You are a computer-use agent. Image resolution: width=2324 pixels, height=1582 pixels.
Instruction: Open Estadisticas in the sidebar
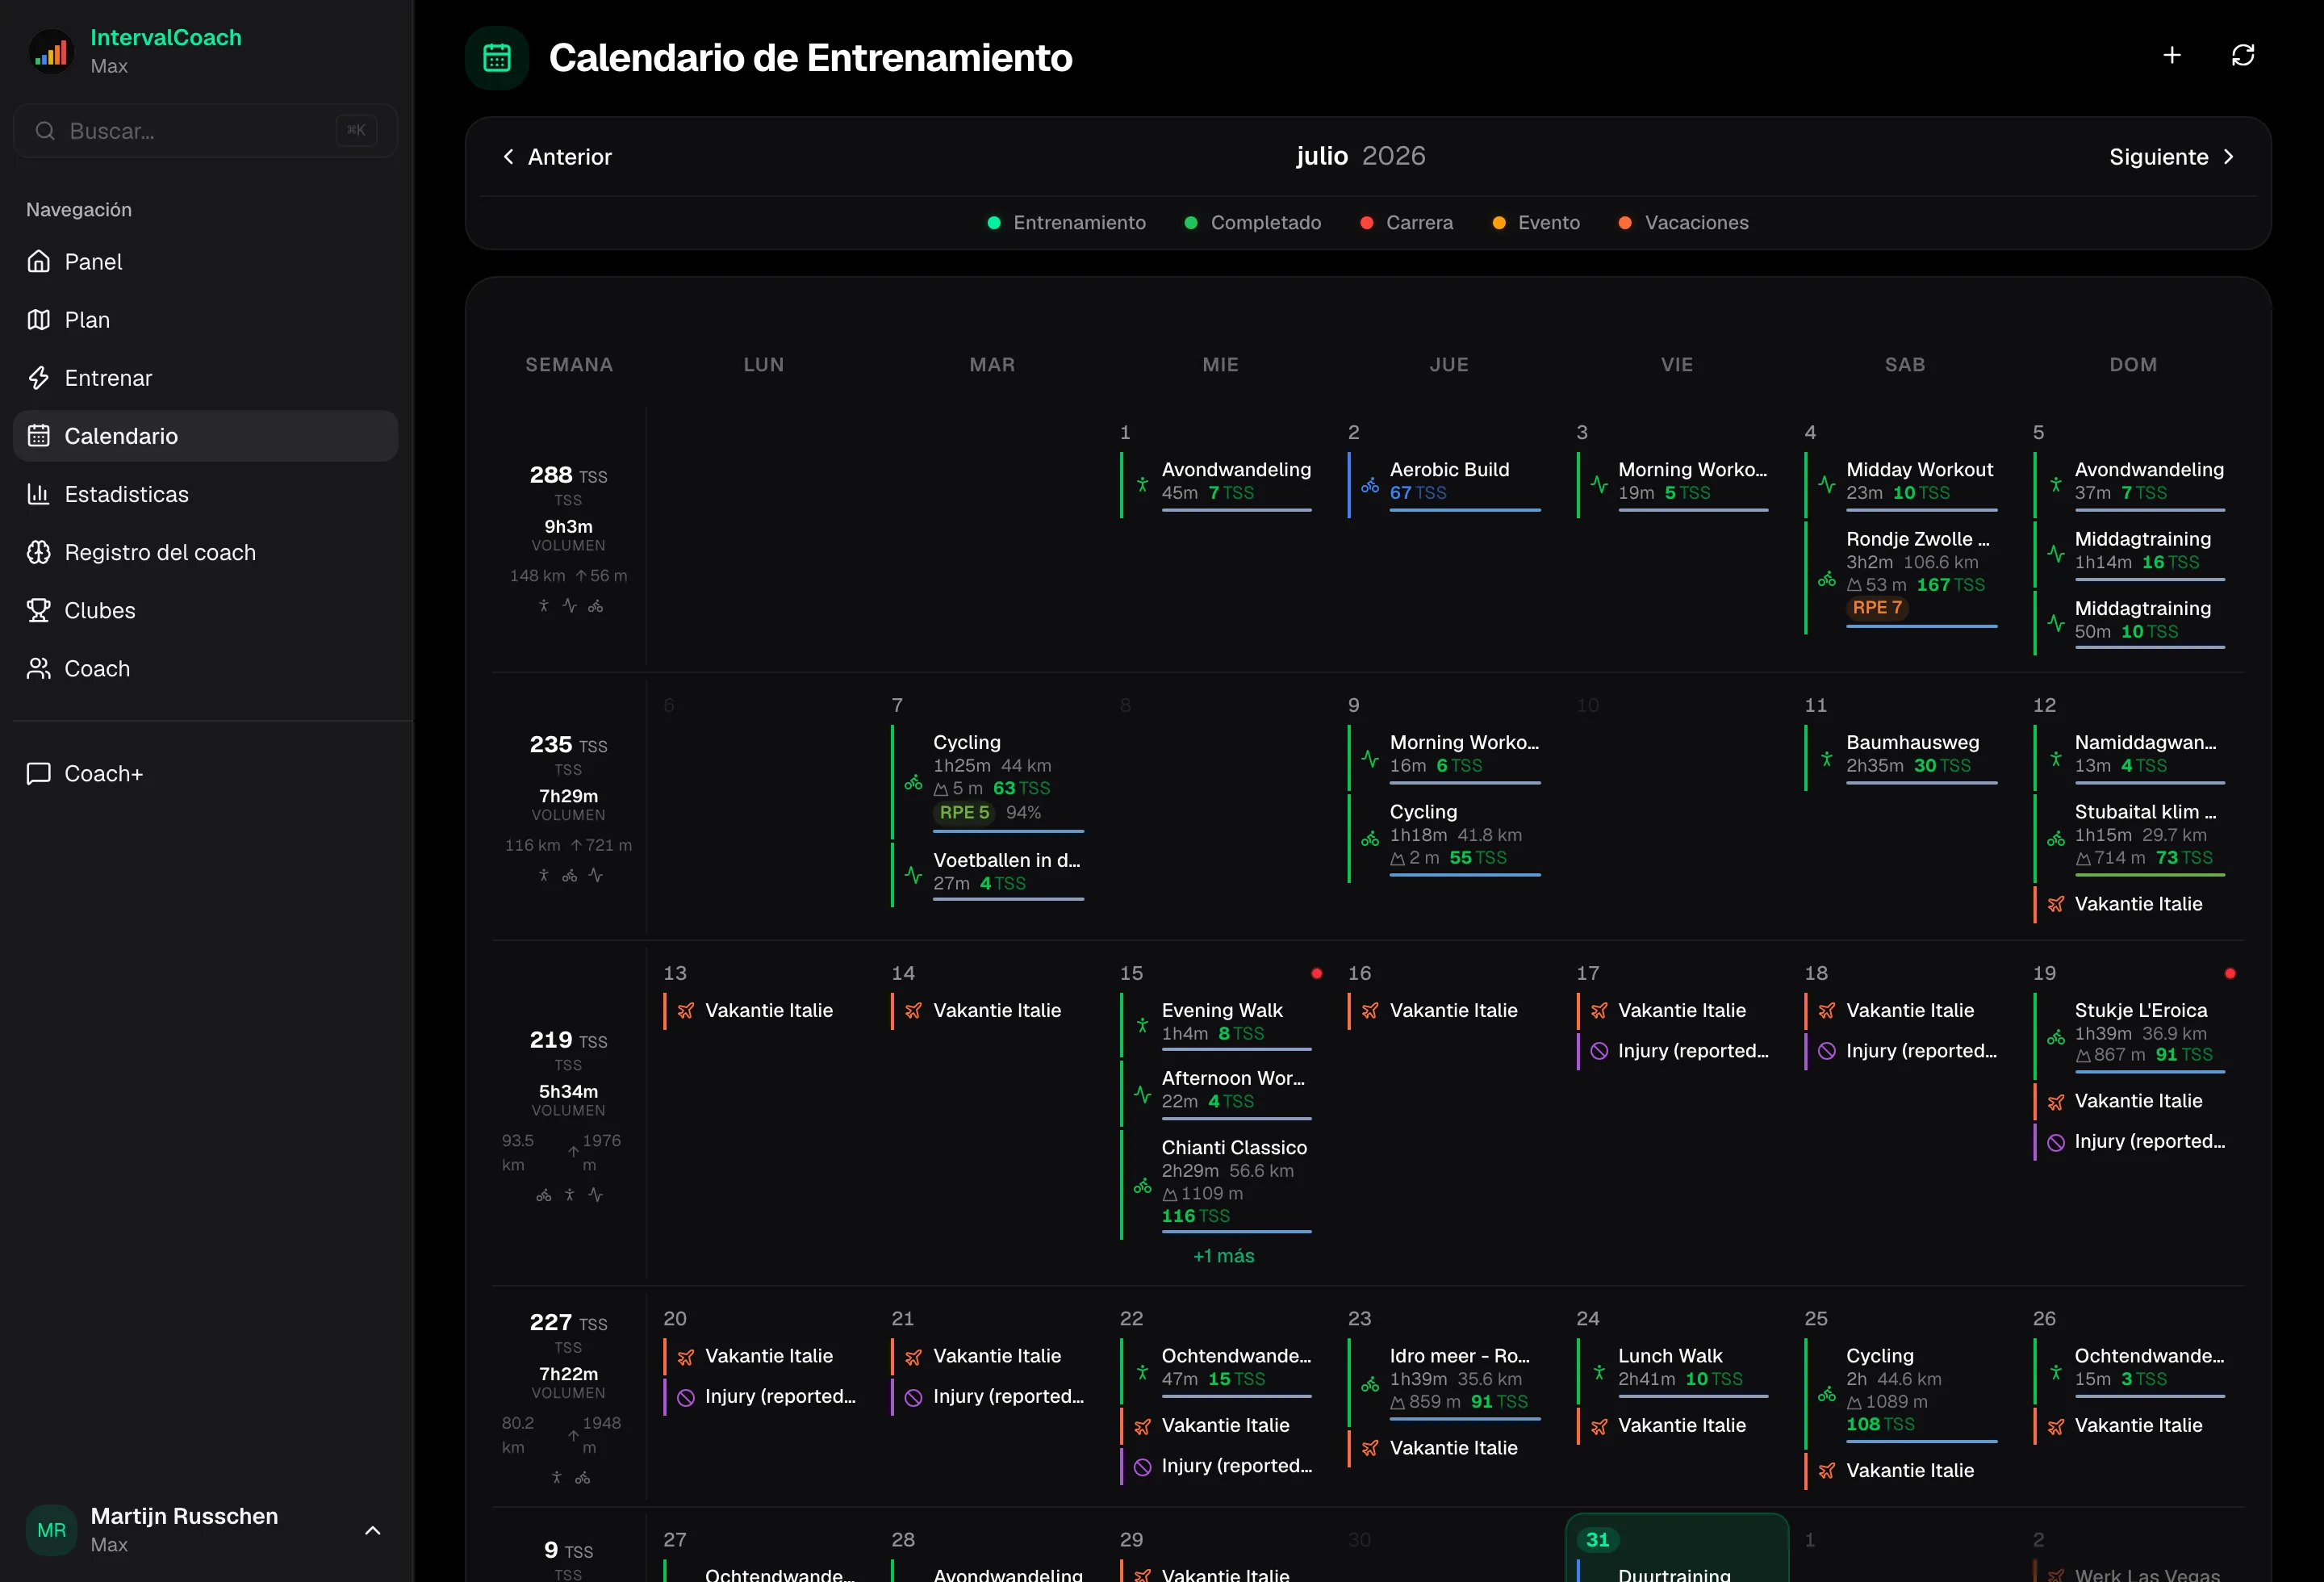tap(205, 494)
